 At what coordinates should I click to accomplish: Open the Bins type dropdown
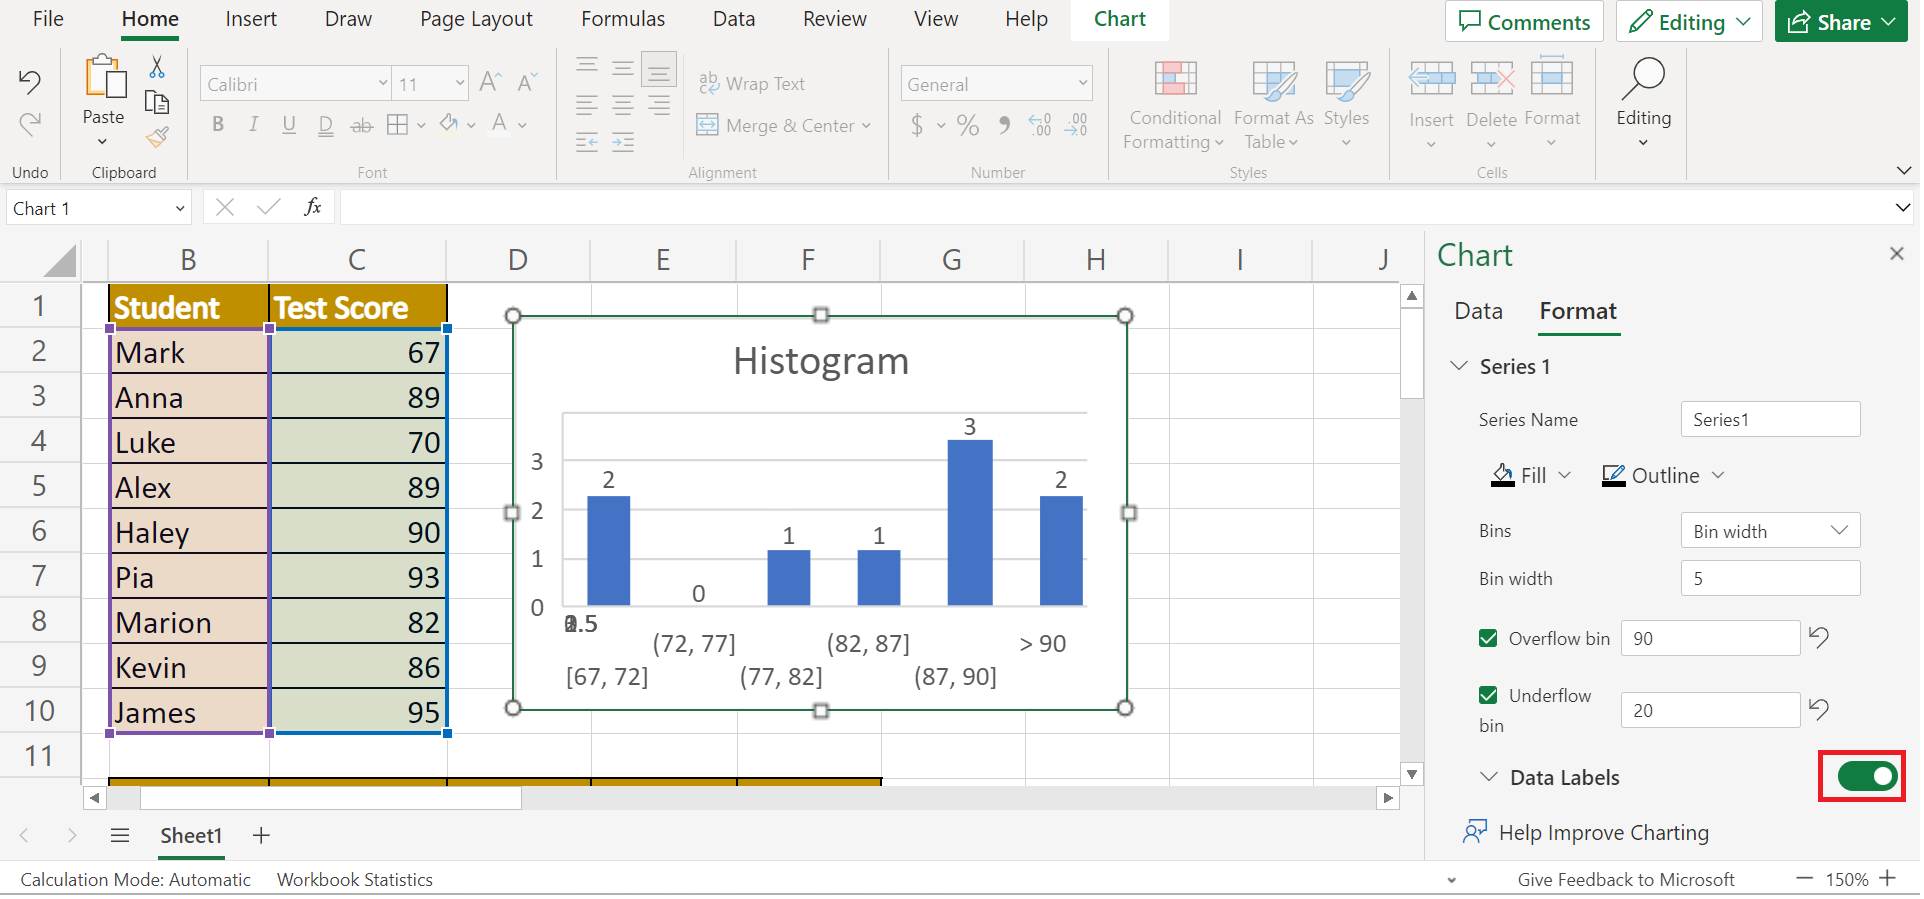coord(1769,531)
